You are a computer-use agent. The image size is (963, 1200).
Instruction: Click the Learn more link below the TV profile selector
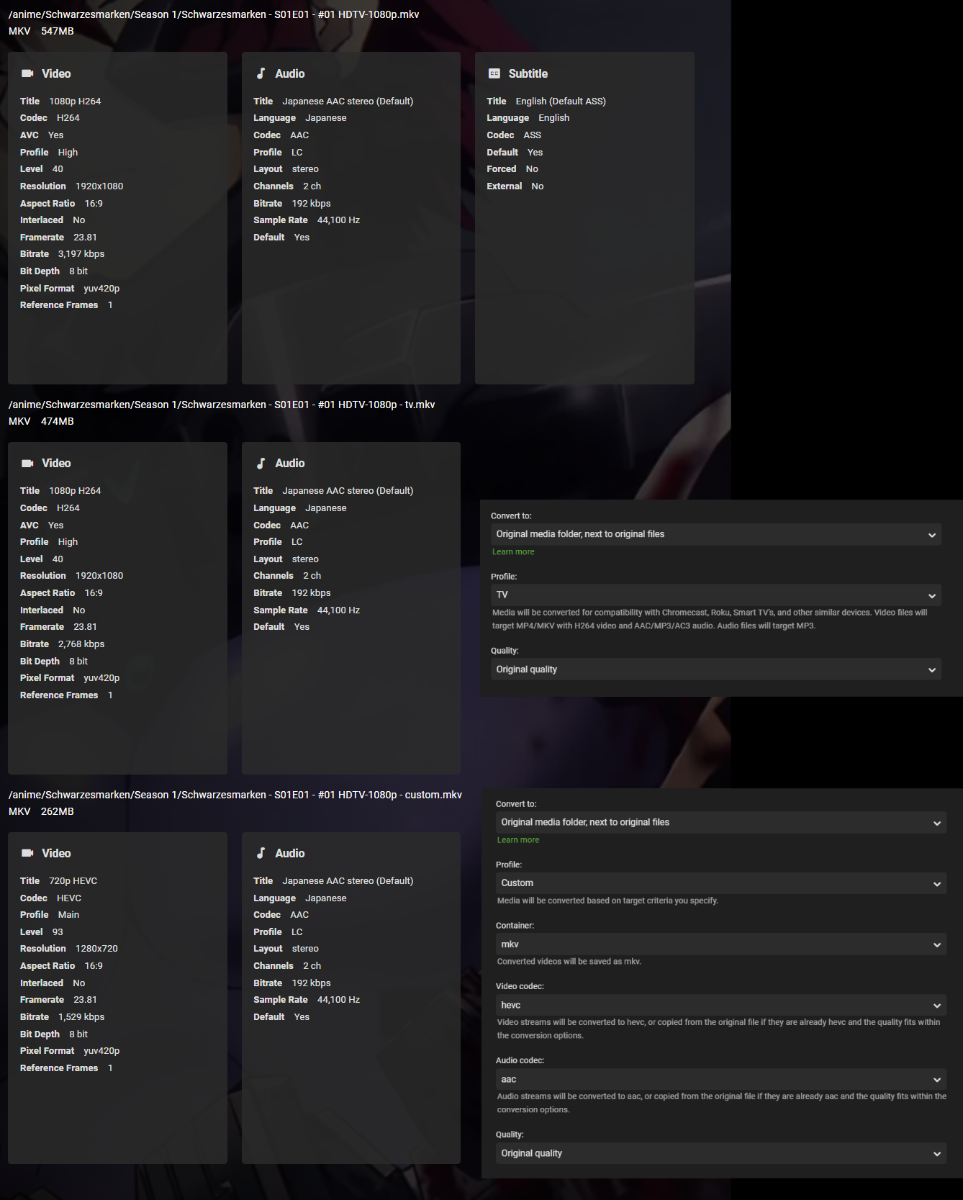[513, 551]
